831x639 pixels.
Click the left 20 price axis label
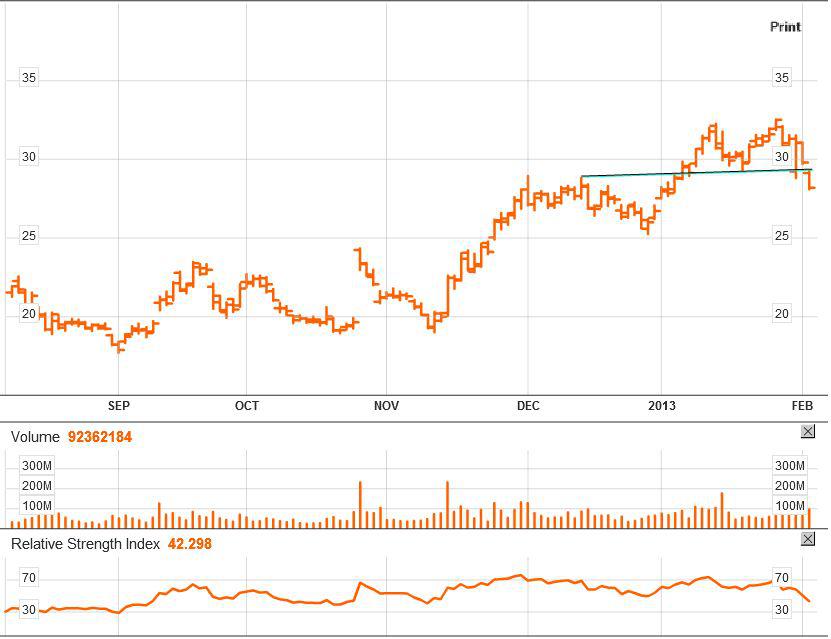click(x=29, y=314)
